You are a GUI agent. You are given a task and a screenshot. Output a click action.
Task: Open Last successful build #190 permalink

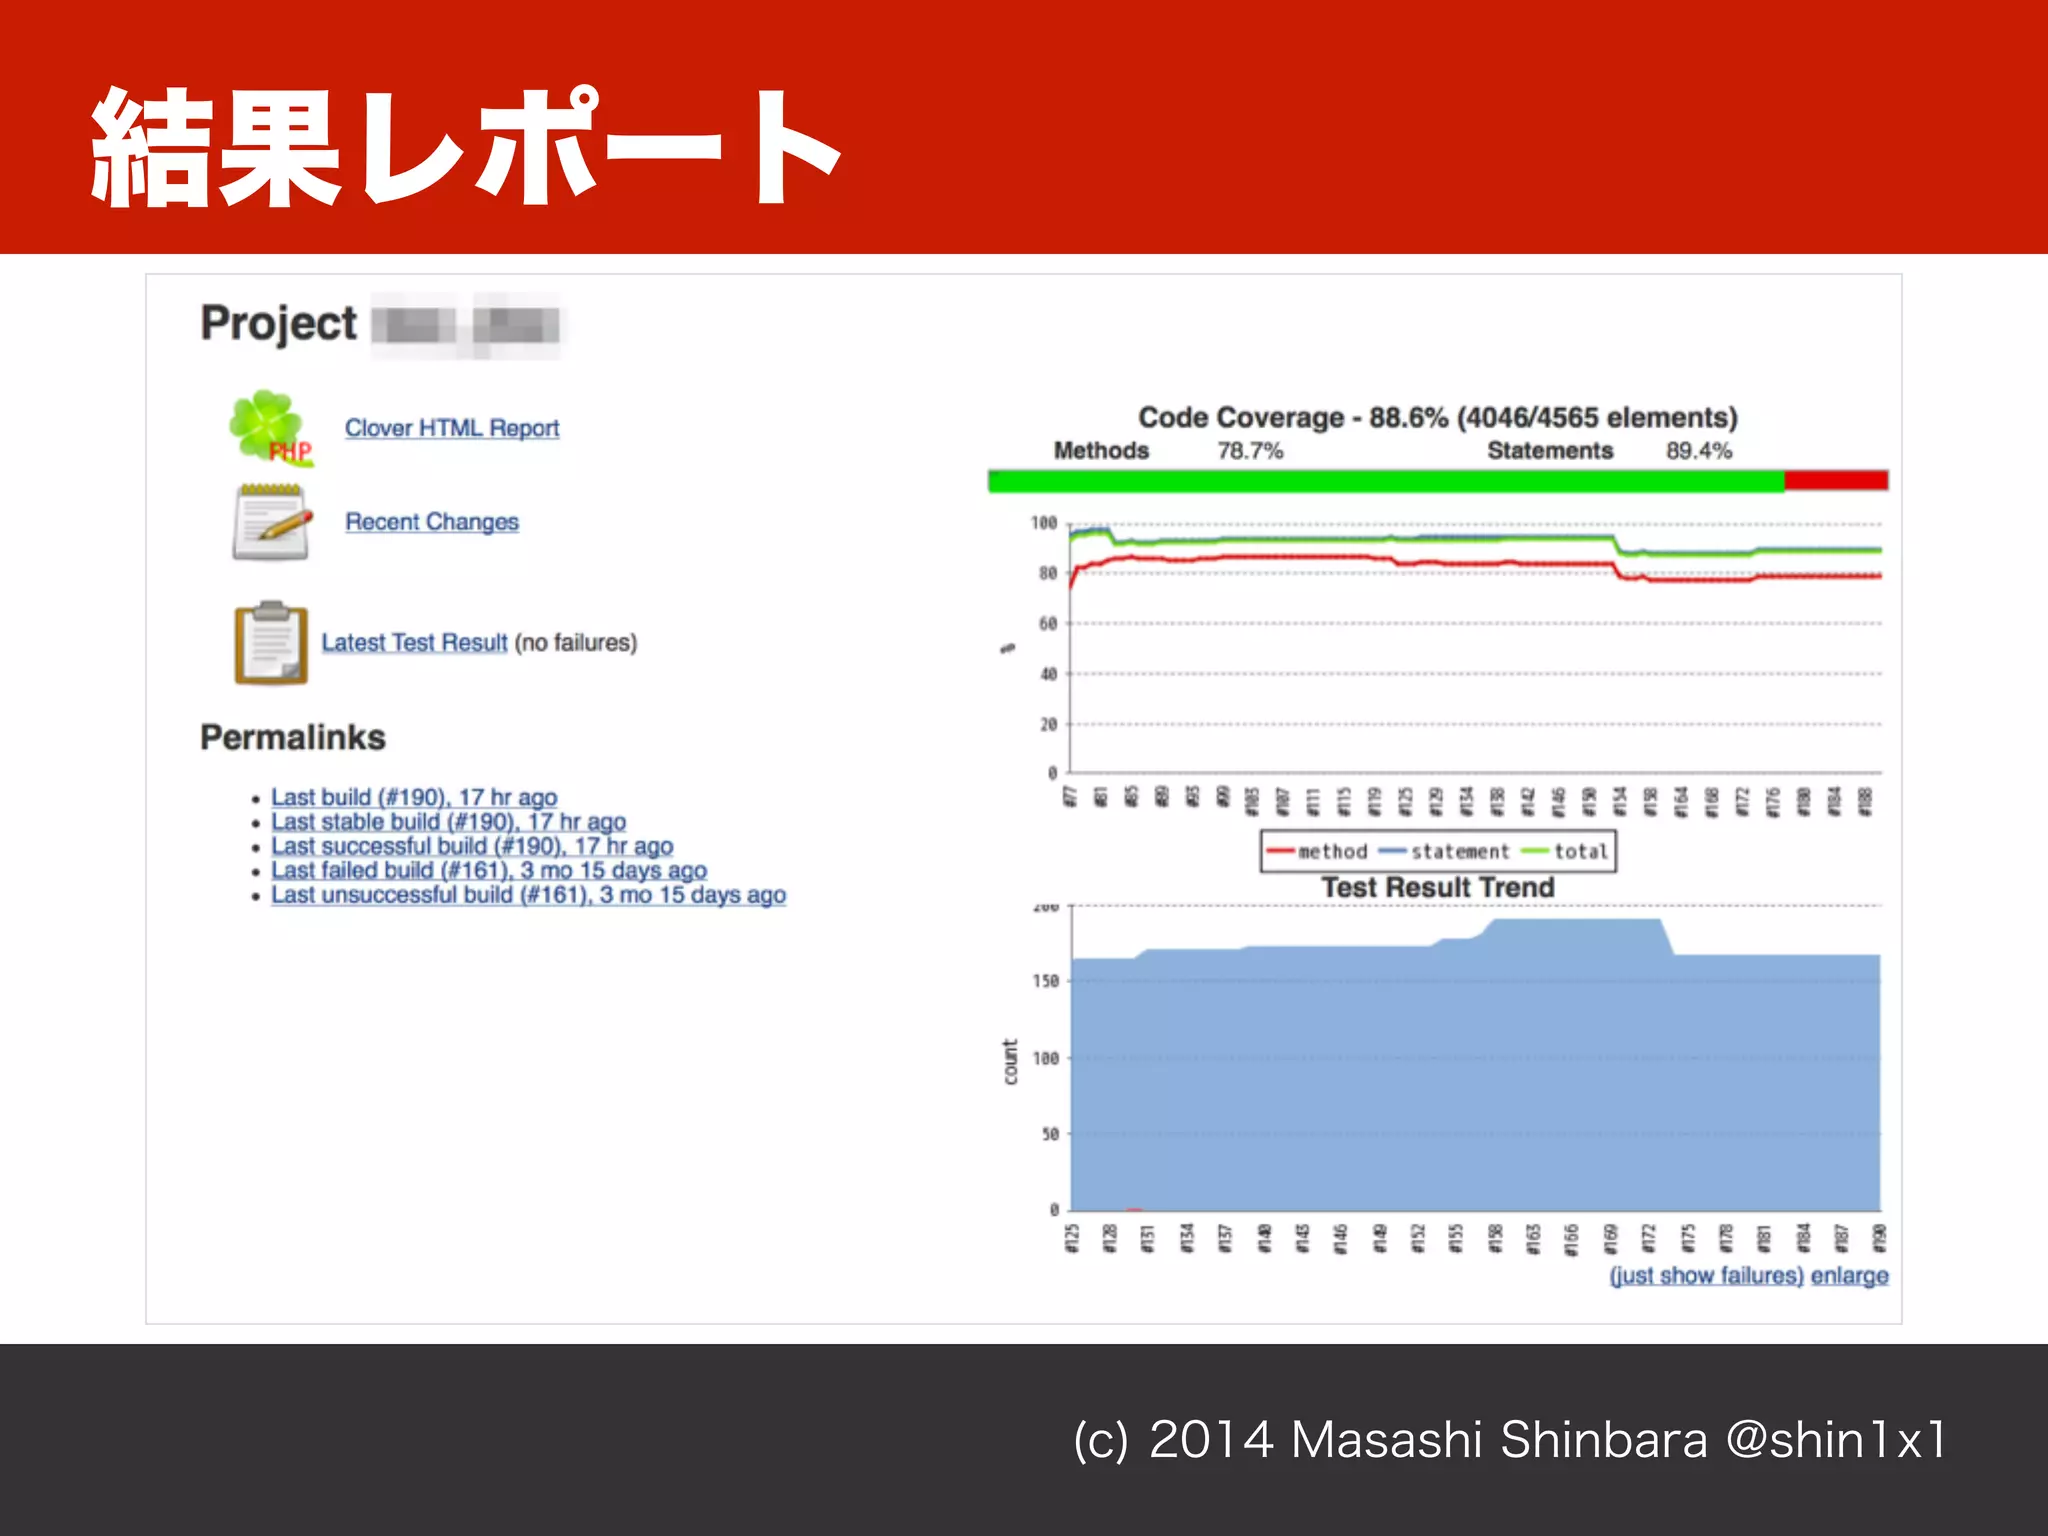pos(472,846)
